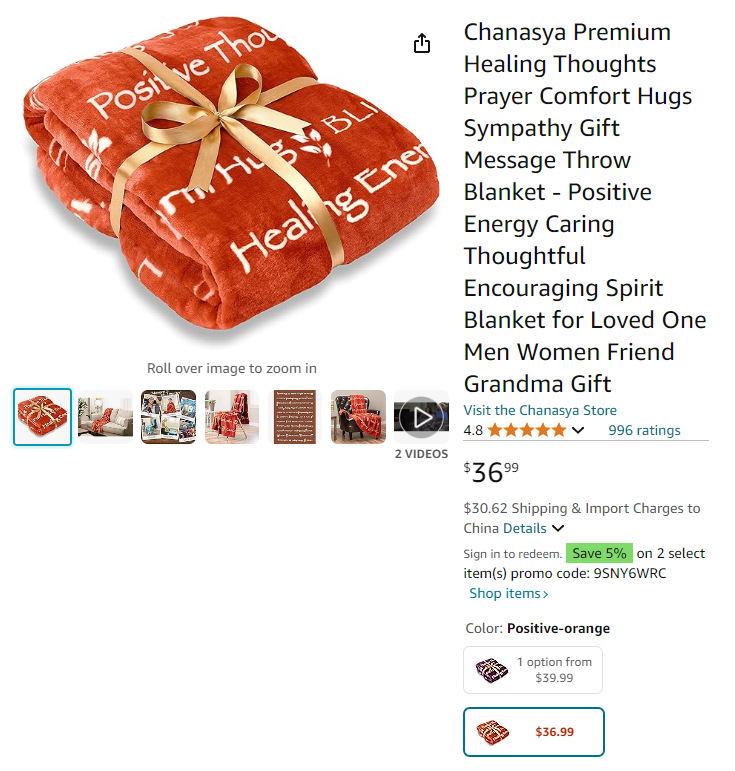Click the five-star rating stars
Image resolution: width=735 pixels, height=771 pixels.
527,431
